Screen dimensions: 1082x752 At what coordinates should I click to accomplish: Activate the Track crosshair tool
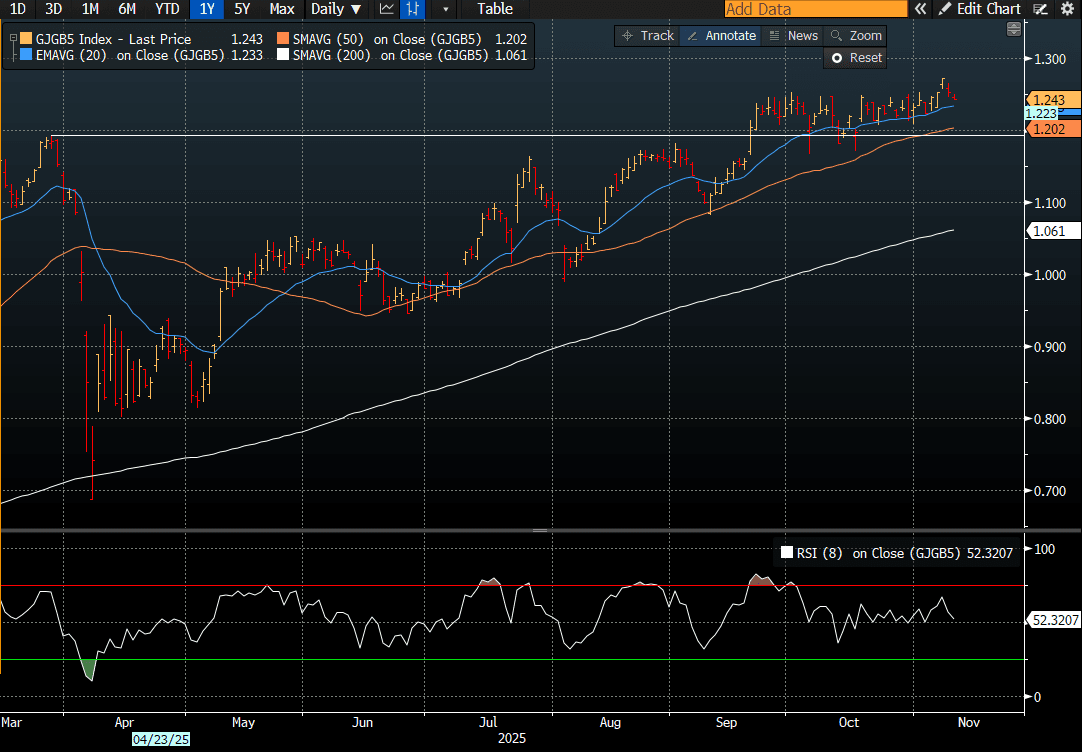[647, 35]
